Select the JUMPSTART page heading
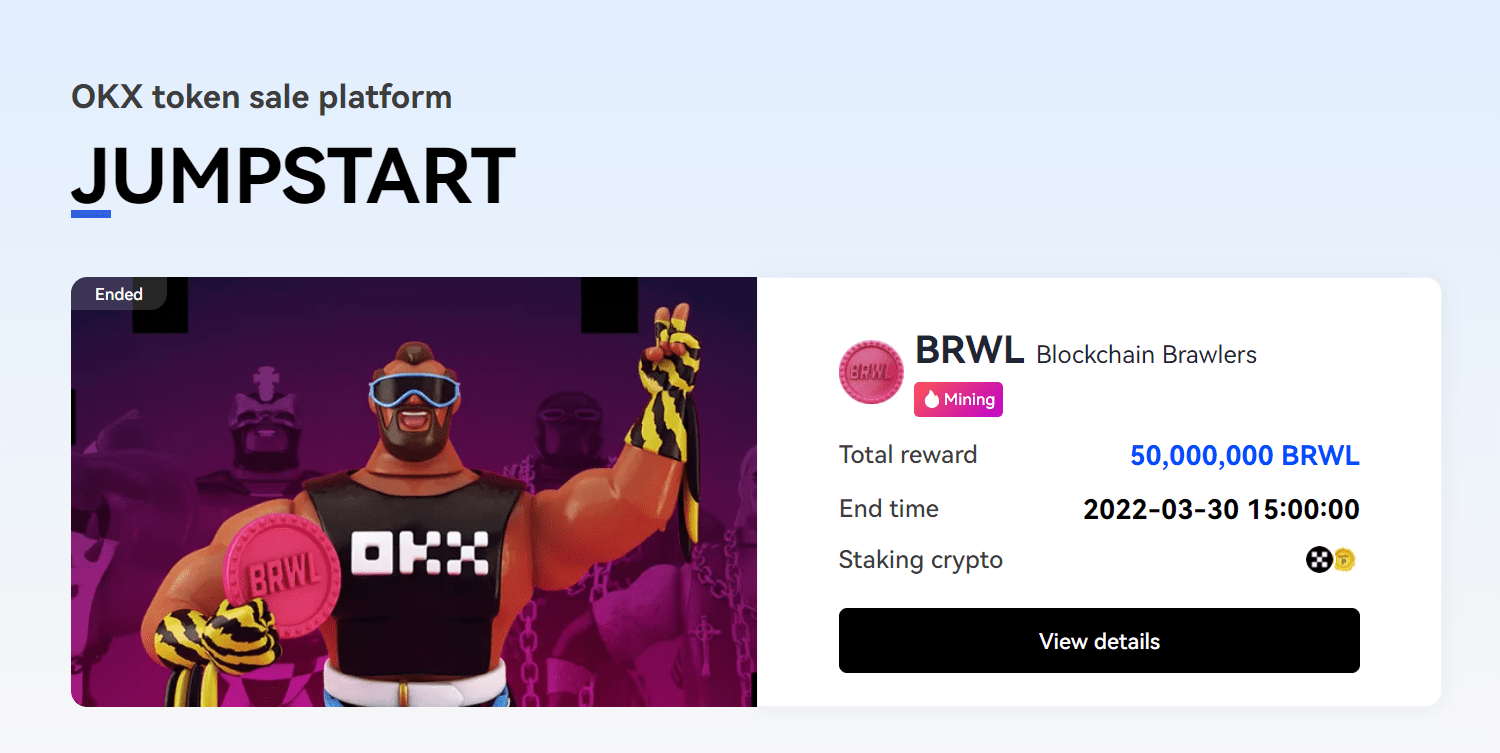 [293, 176]
